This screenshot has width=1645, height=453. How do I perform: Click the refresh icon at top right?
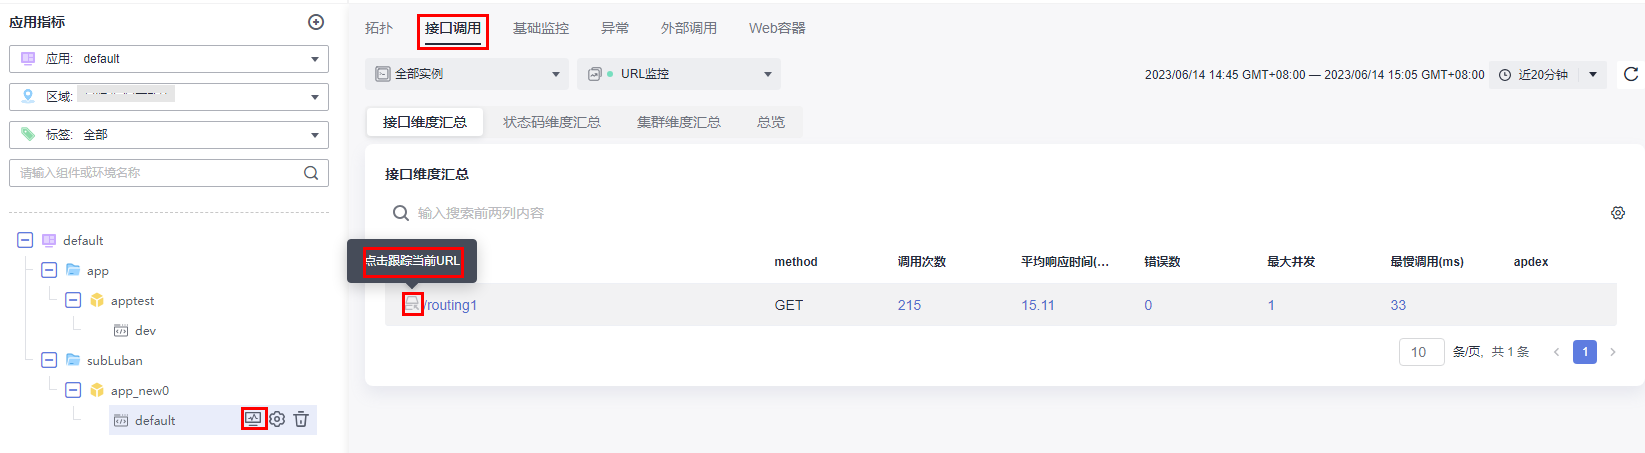pyautogui.click(x=1631, y=74)
